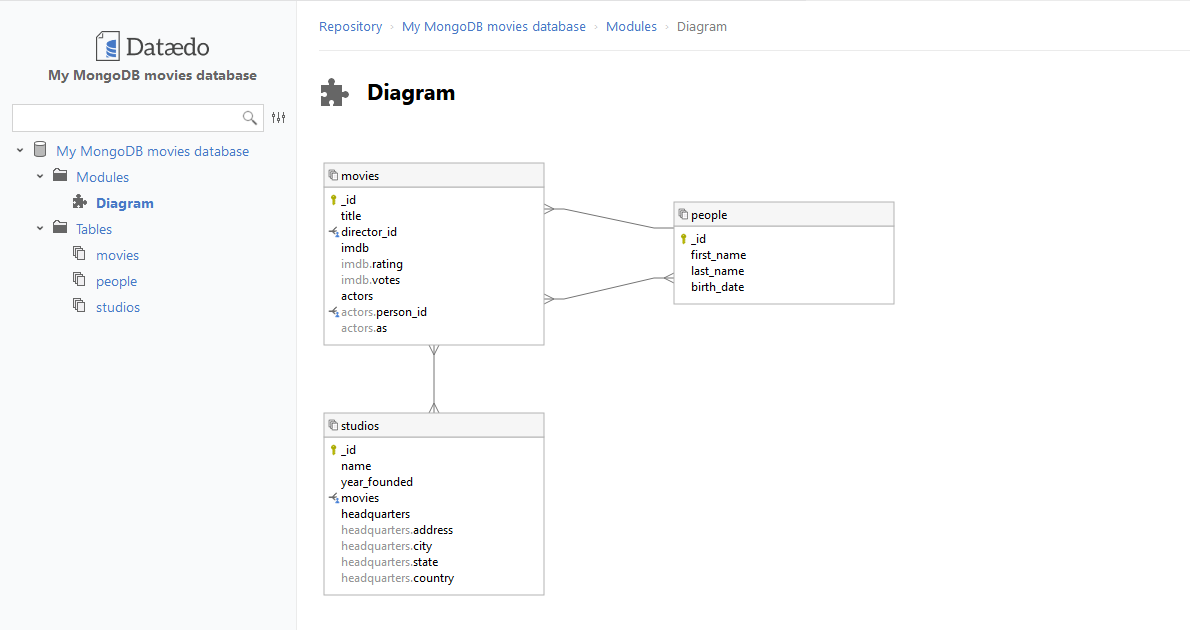Click the table icon in the people diagram header
1190x630 pixels.
(x=683, y=214)
